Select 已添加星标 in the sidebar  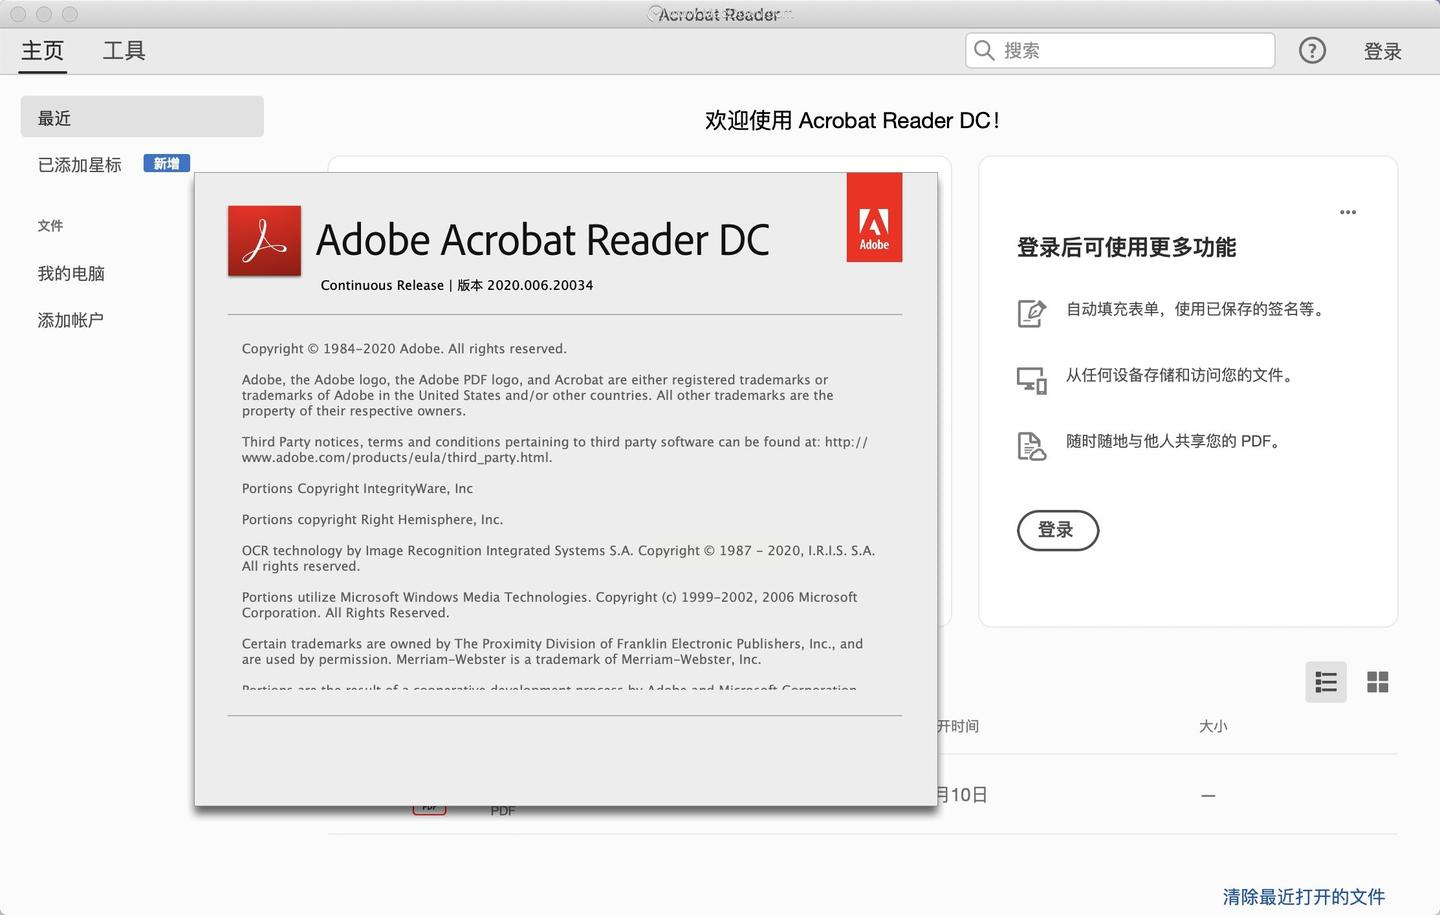[x=80, y=165]
